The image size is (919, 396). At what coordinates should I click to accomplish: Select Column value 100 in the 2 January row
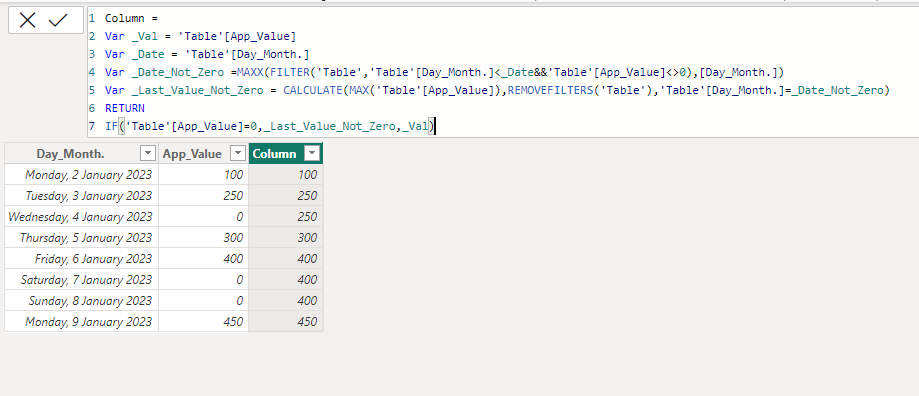[x=286, y=175]
